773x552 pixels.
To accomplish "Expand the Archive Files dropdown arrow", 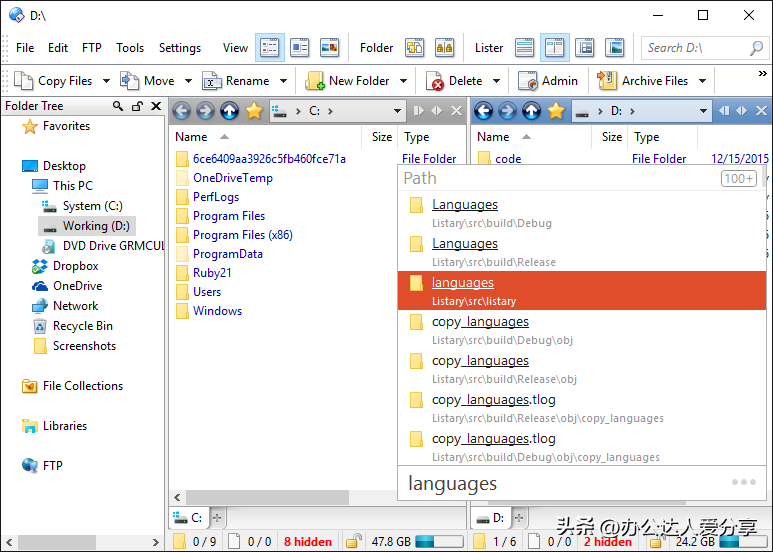I will [702, 81].
